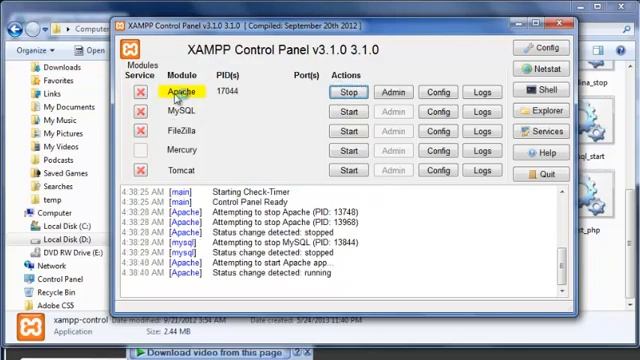Image resolution: width=640 pixels, height=360 pixels.
Task: View the Tomcat Logs
Action: click(482, 170)
